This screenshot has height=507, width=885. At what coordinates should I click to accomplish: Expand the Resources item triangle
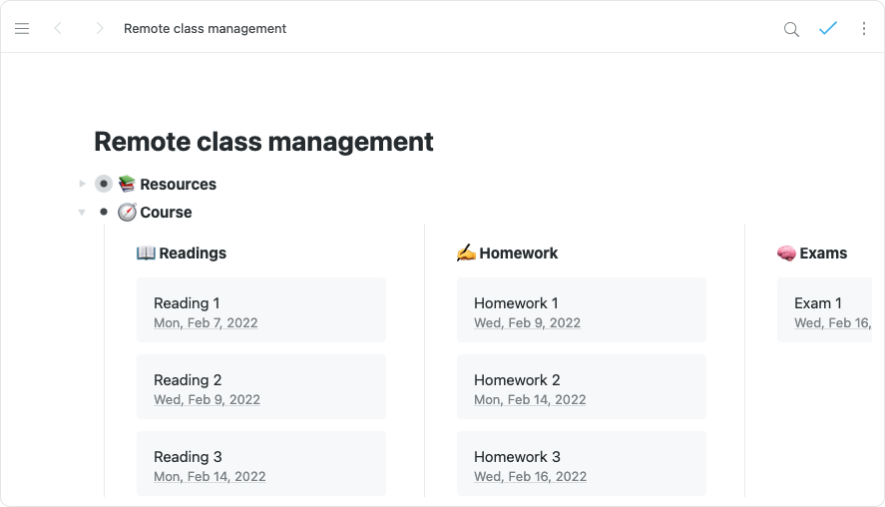pos(82,184)
